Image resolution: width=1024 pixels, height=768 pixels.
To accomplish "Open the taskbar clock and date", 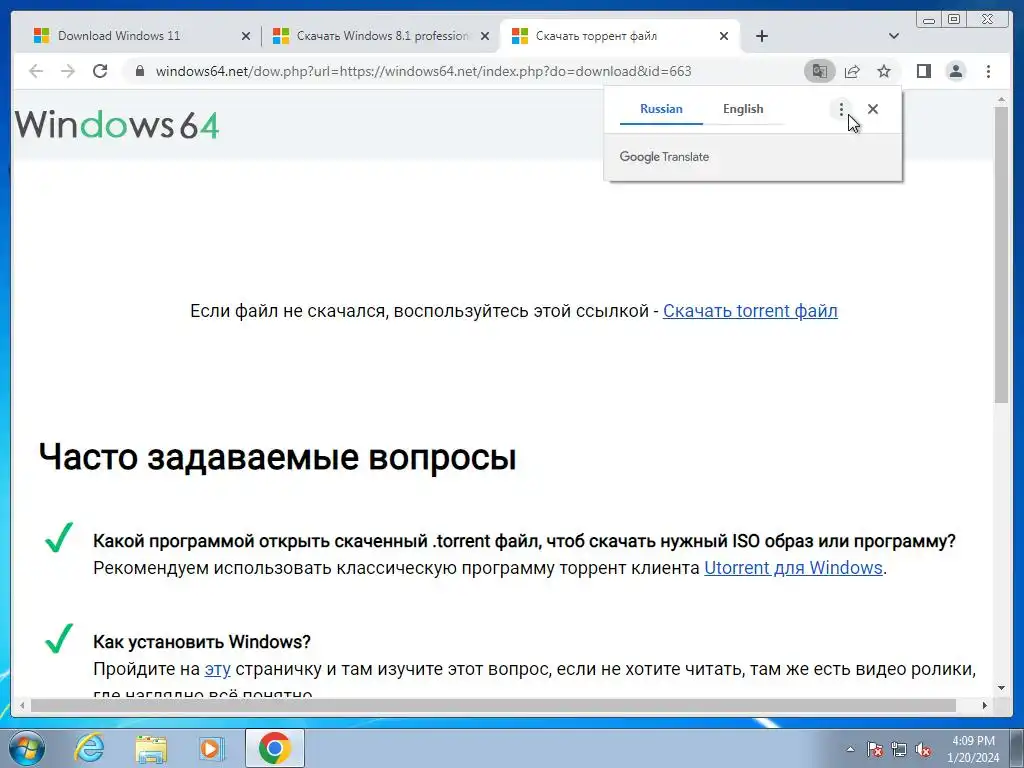I will (x=973, y=749).
